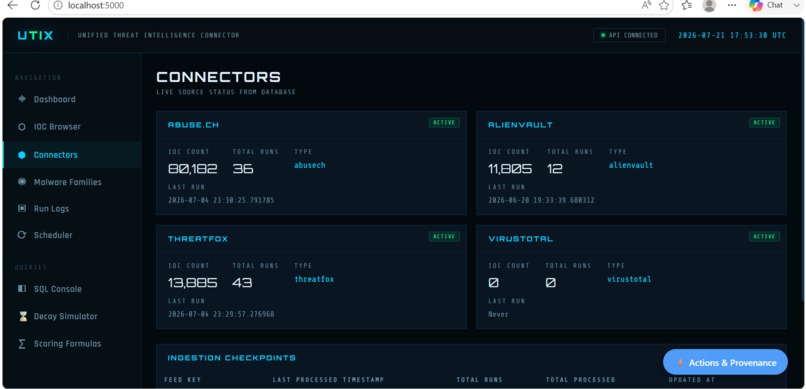Viewport: 806px width, 389px height.
Task: Click THREATFOX last run 2026-07-04 23:29:57
Action: [221, 314]
